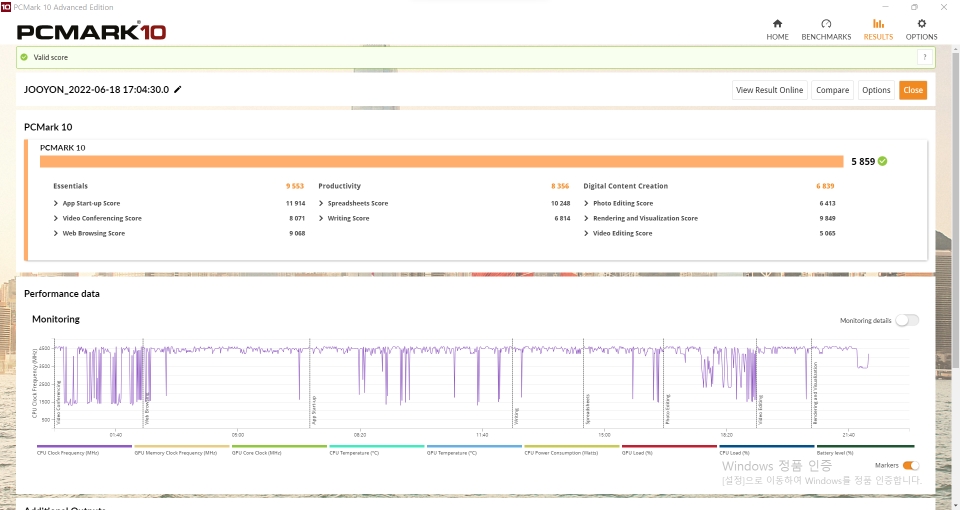This screenshot has height=510, width=960.
Task: Click the Writing marker on graph
Action: pyautogui.click(x=517, y=416)
